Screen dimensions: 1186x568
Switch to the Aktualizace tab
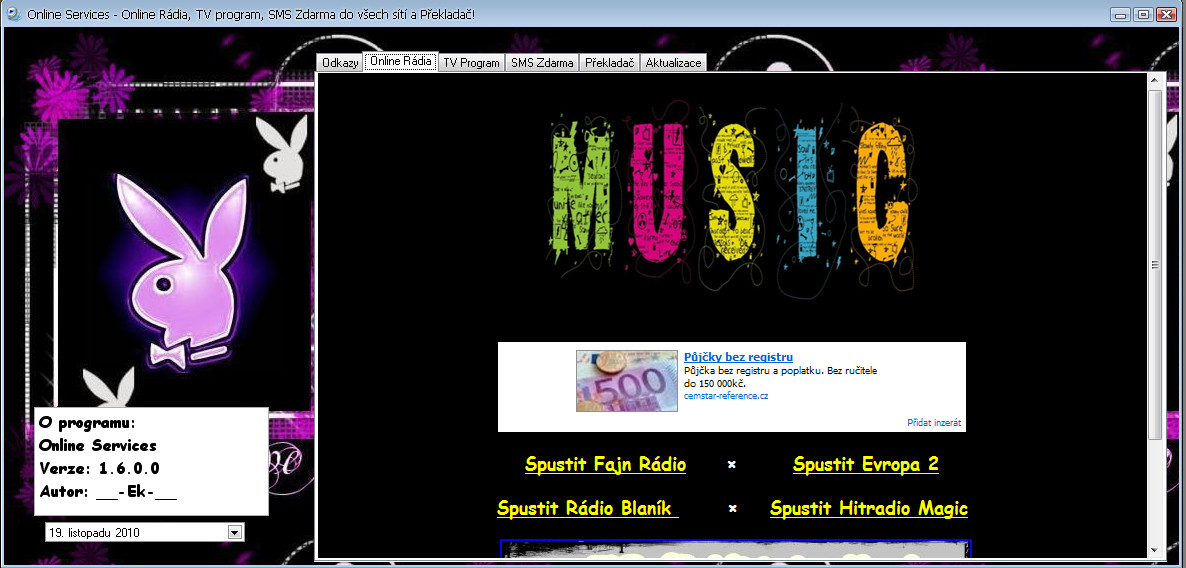pos(673,63)
